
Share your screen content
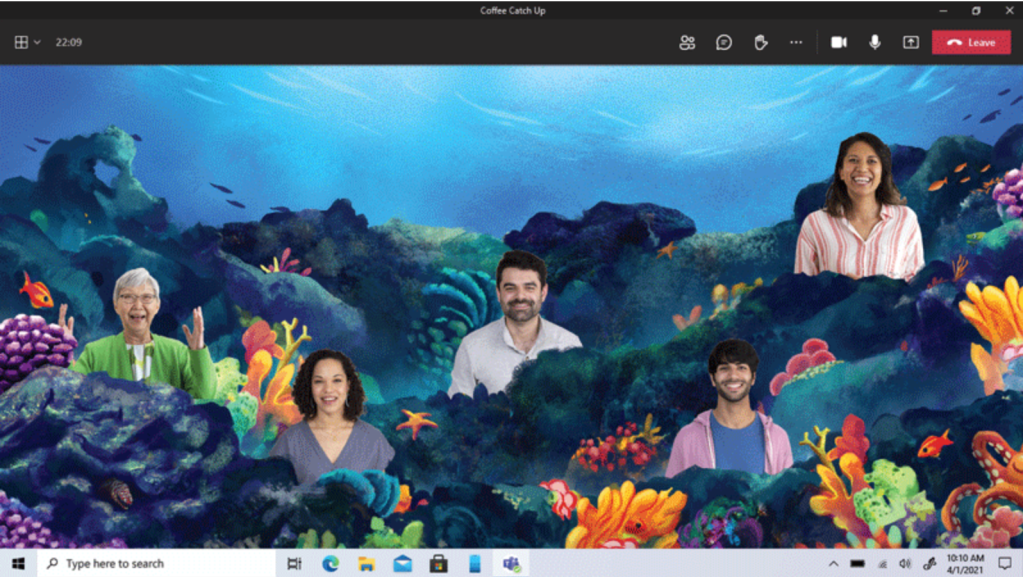click(910, 42)
